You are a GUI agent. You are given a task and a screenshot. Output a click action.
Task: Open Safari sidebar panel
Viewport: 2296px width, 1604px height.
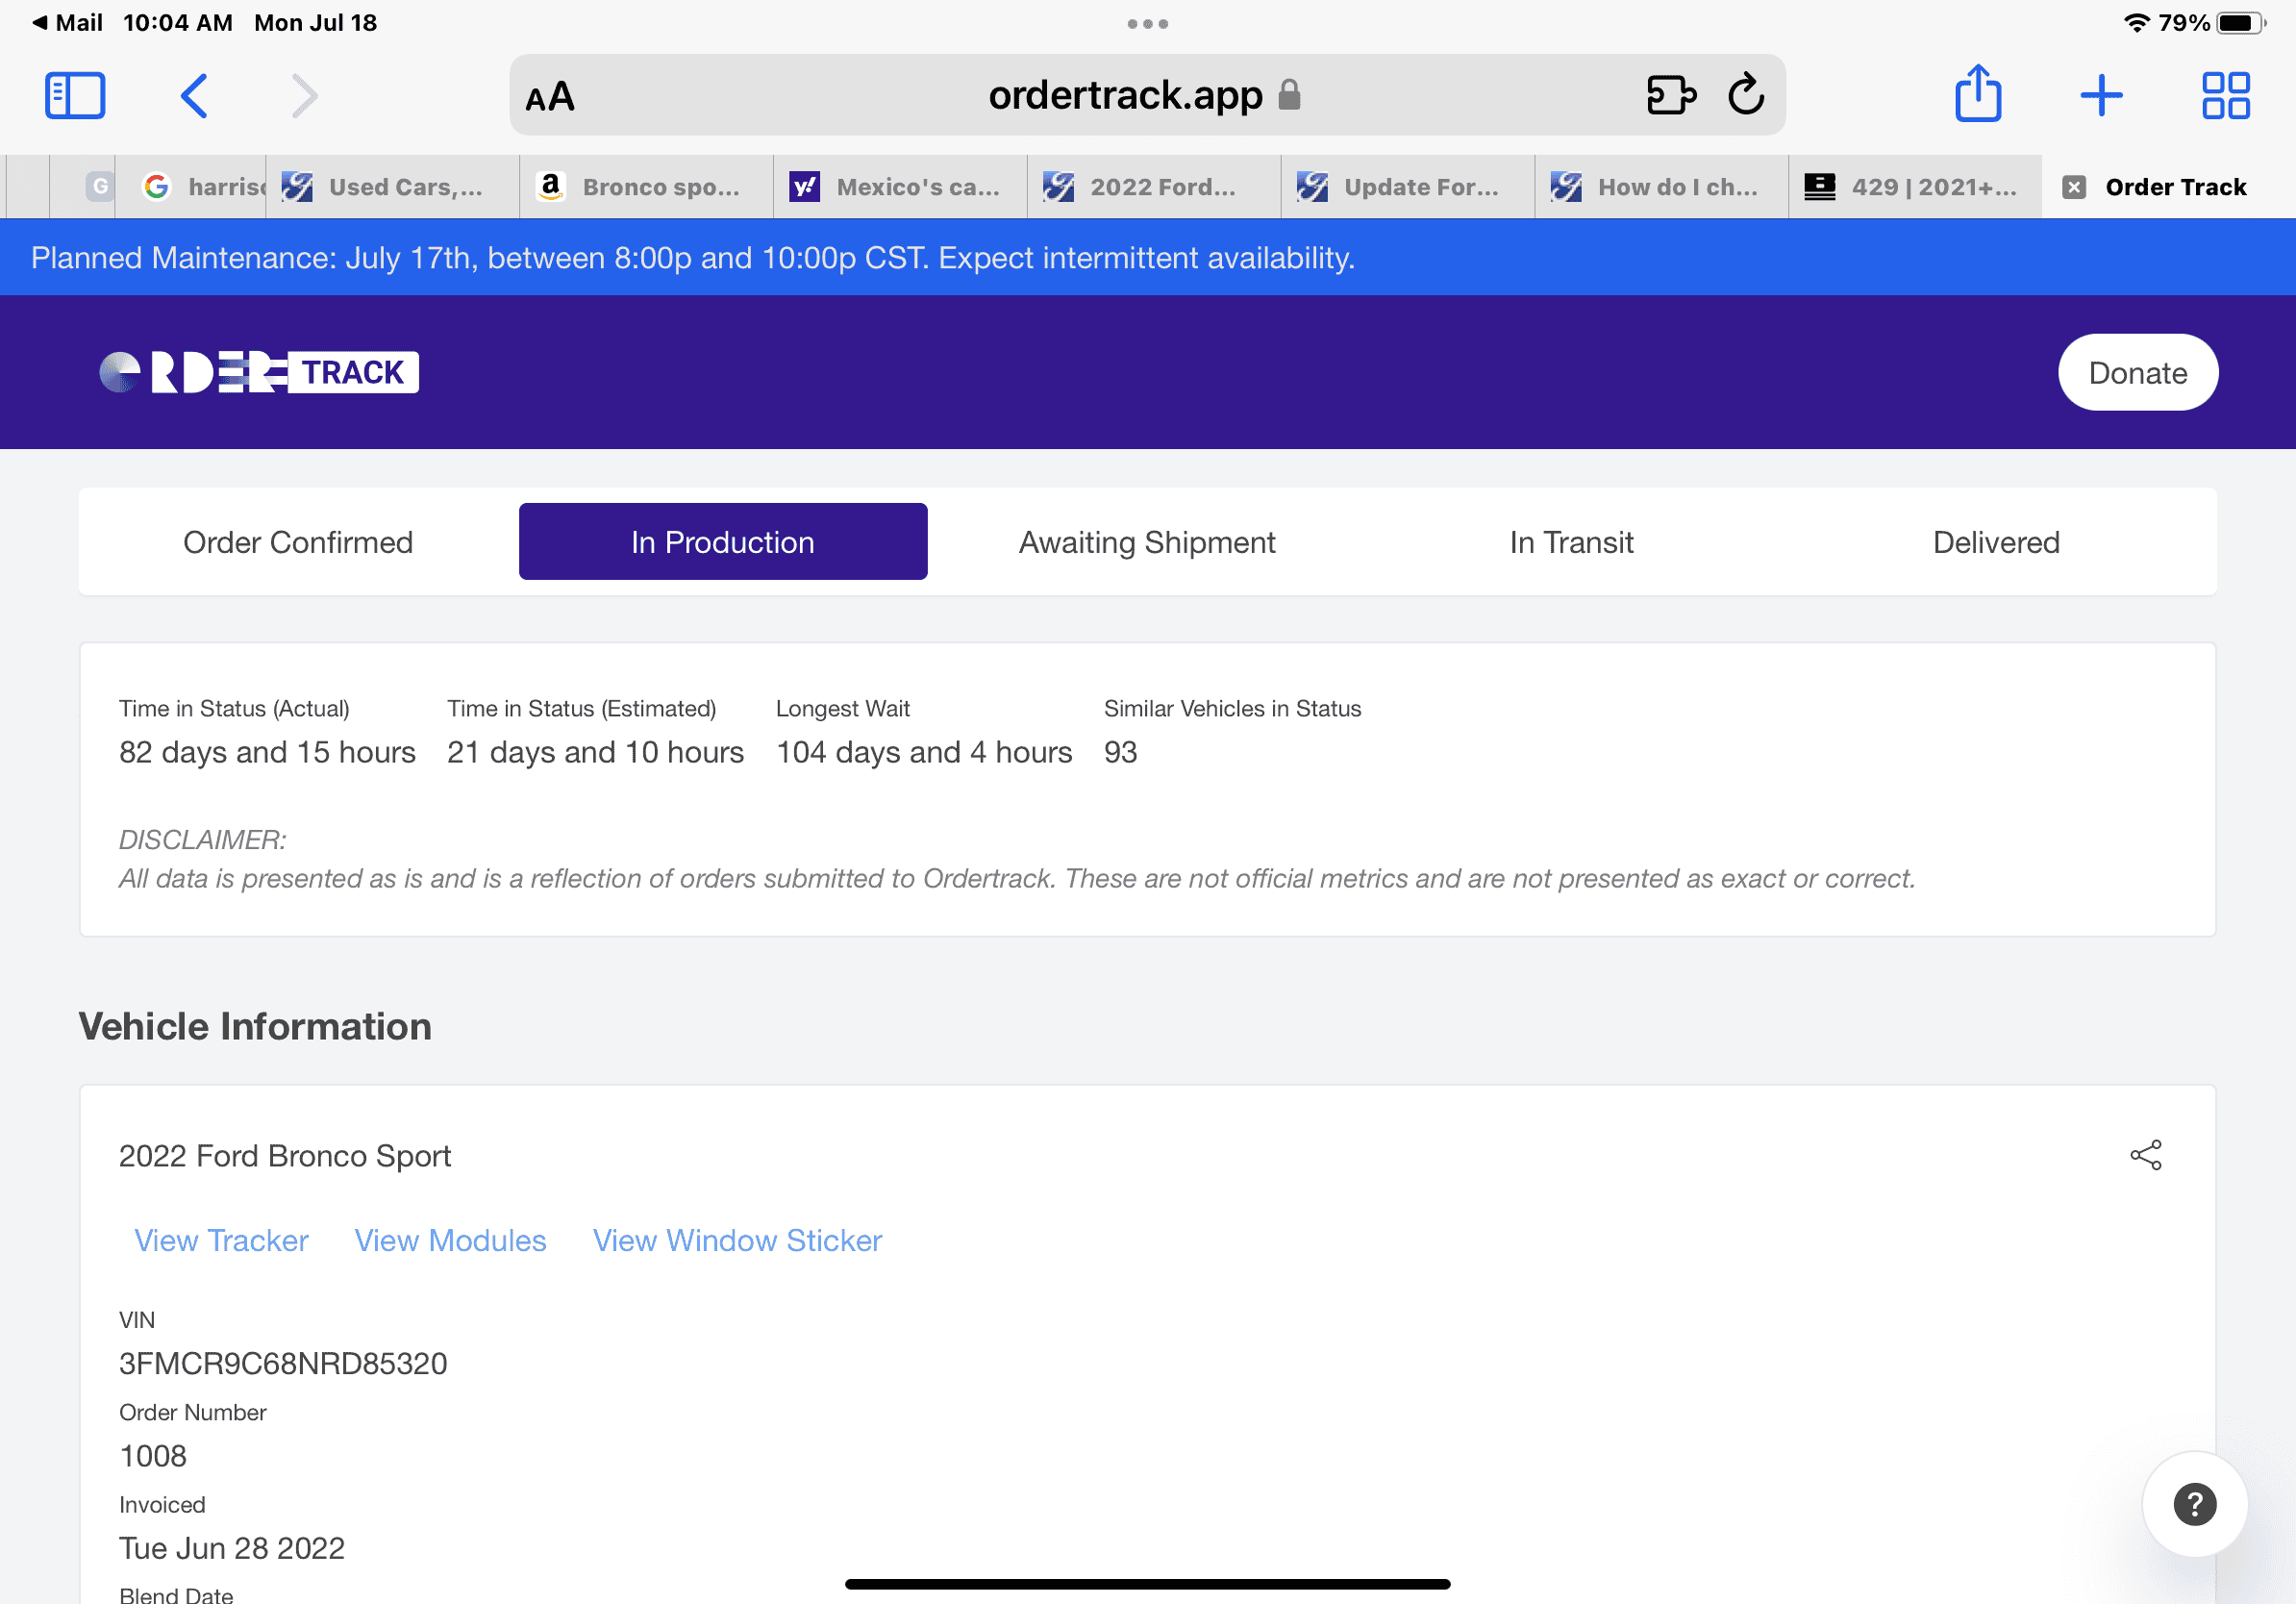(75, 96)
